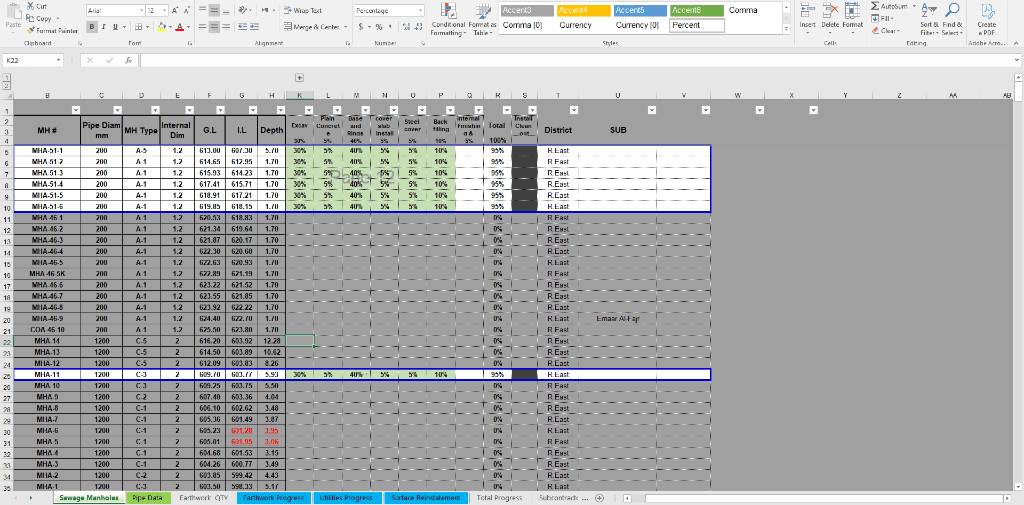Open the filter dropdown for the District column
The image size is (1024, 505).
click(573, 109)
